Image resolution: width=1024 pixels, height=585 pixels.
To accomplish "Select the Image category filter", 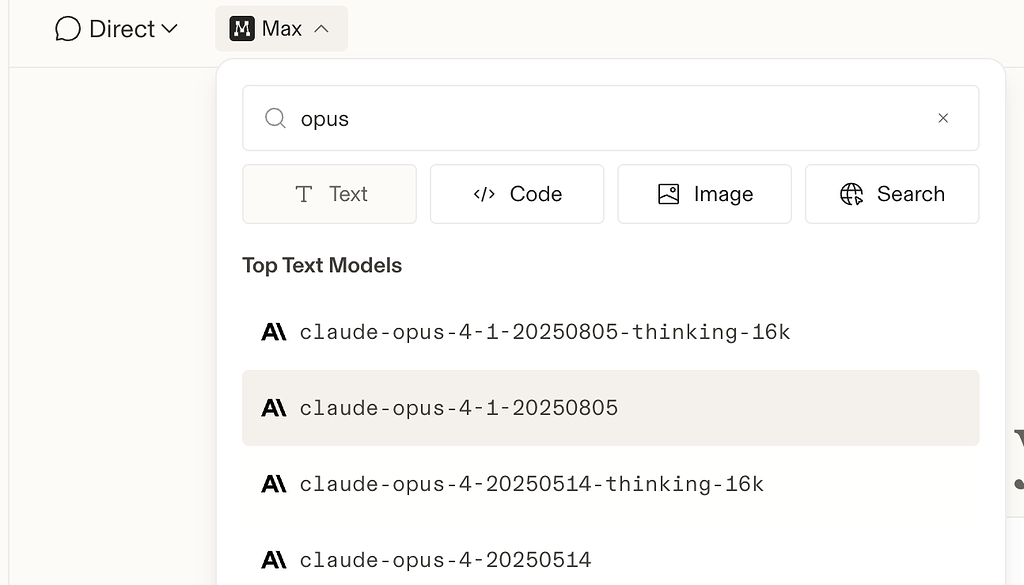I will (x=705, y=194).
